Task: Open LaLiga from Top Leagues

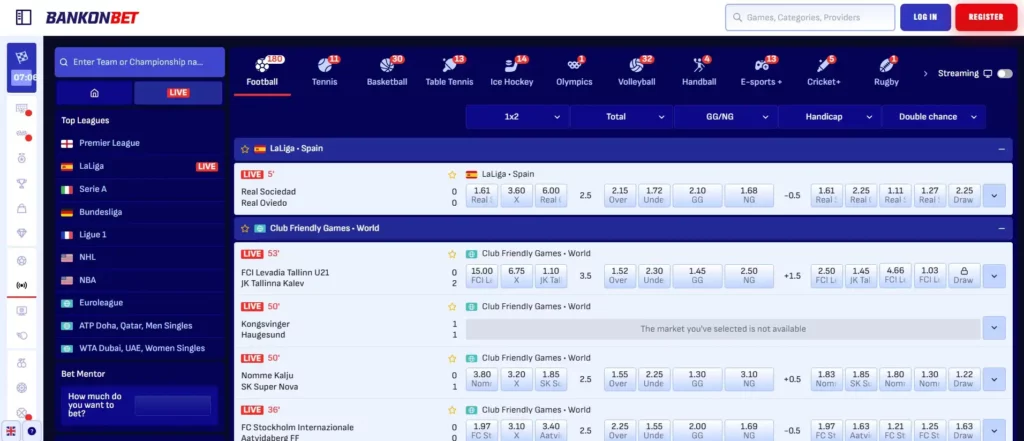Action: [140, 167]
